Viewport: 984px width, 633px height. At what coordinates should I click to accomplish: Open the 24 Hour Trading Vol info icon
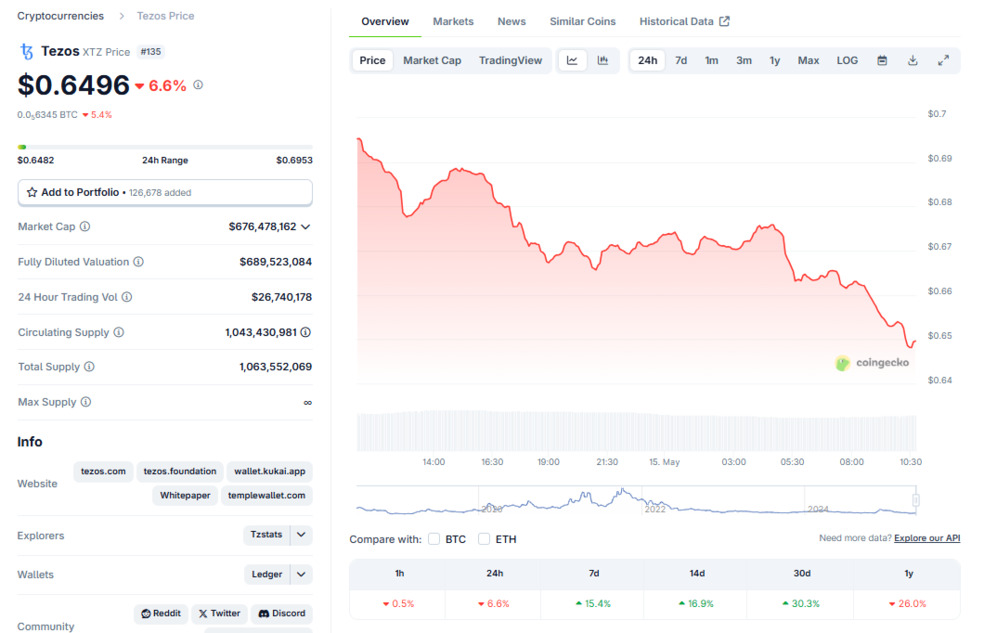(x=127, y=297)
